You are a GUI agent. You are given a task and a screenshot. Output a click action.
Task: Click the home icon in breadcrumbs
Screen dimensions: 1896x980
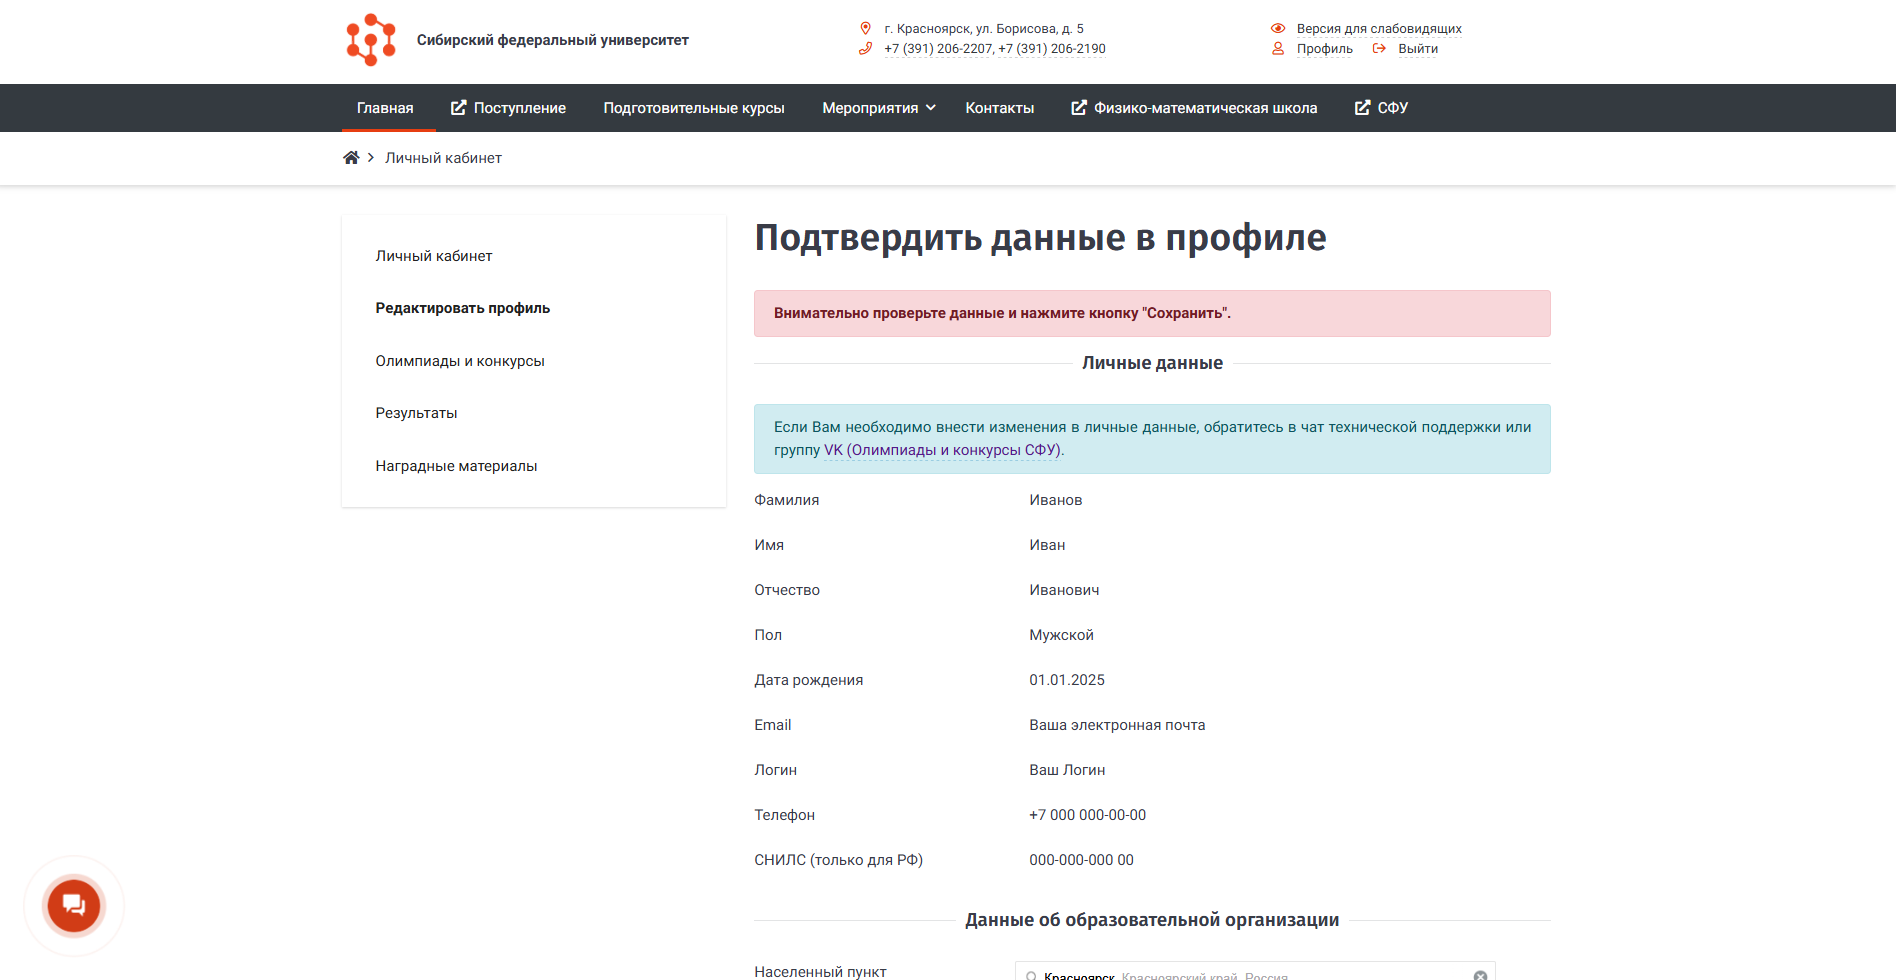[x=351, y=158]
